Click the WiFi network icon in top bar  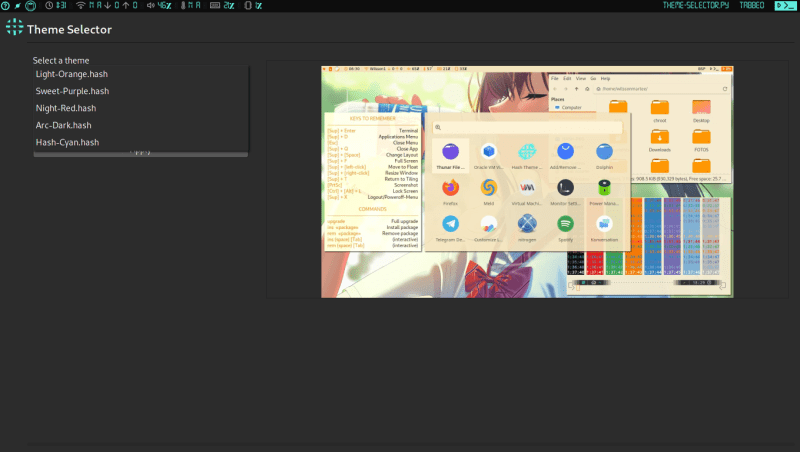coord(81,6)
